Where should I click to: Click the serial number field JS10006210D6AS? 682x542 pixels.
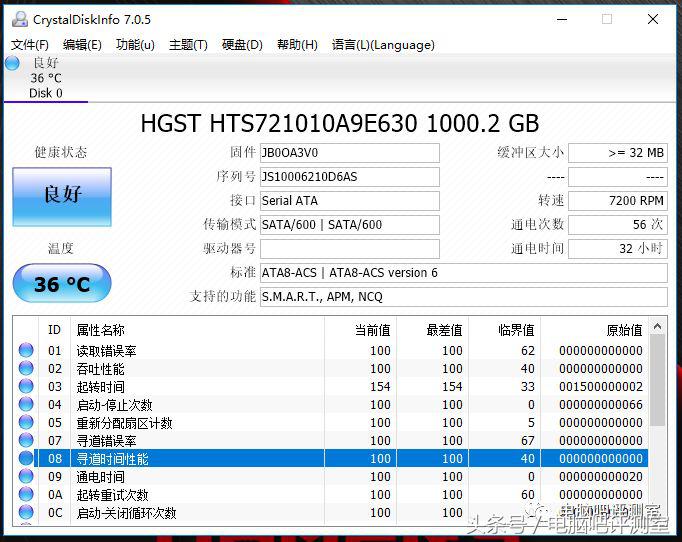(350, 177)
